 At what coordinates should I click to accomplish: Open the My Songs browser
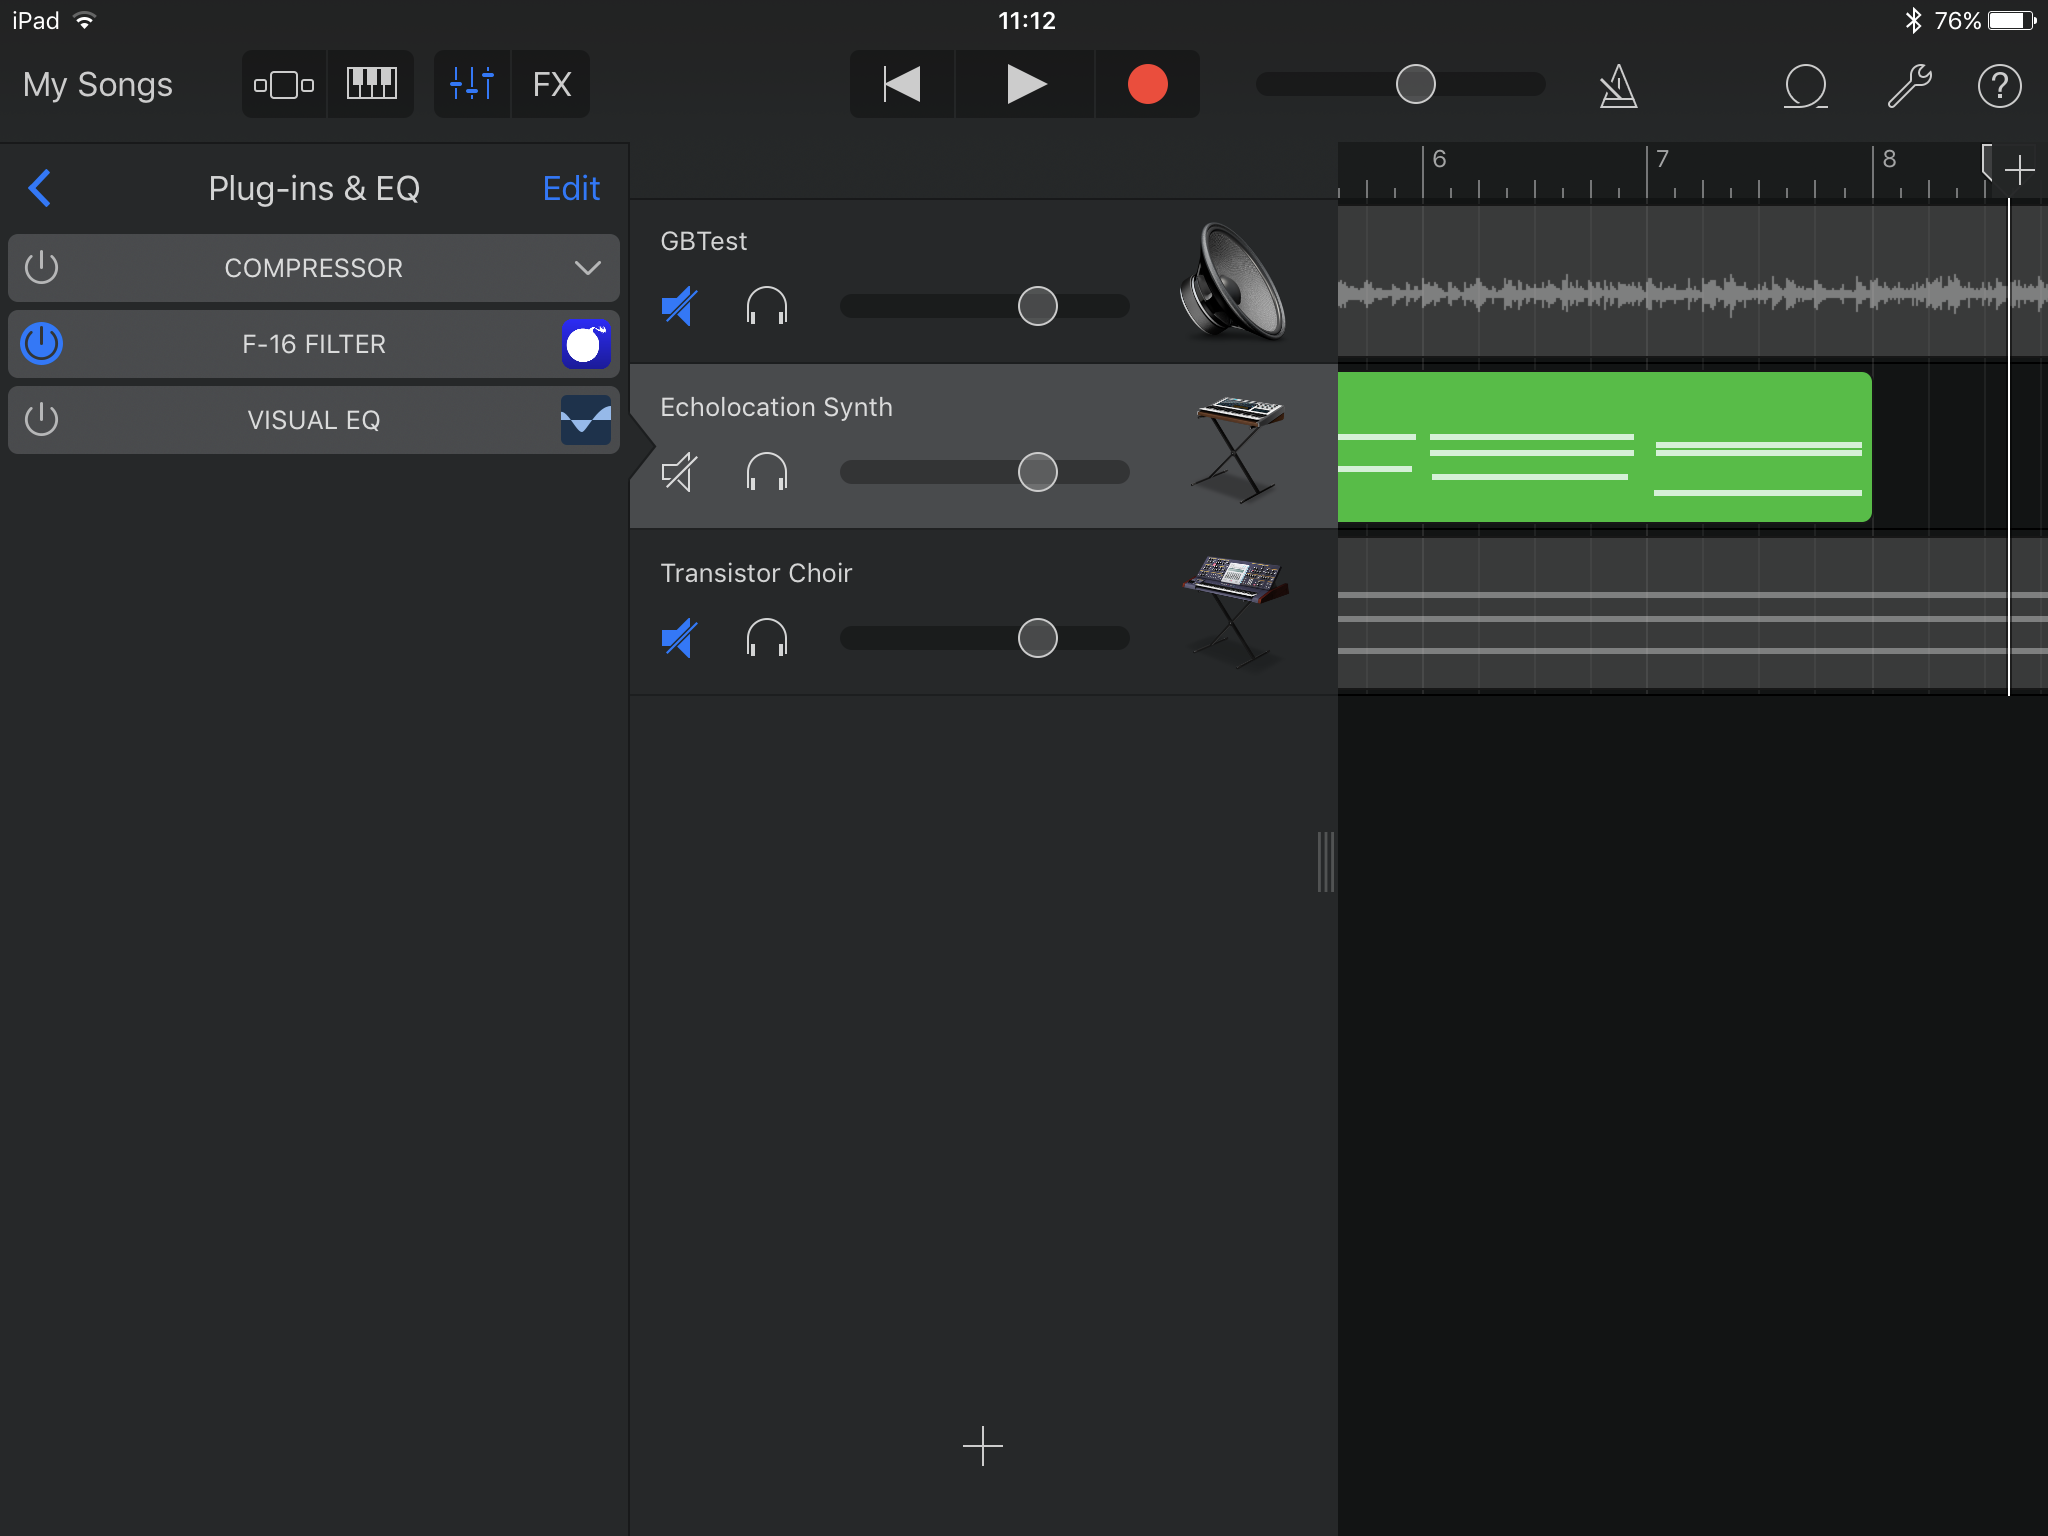click(98, 85)
